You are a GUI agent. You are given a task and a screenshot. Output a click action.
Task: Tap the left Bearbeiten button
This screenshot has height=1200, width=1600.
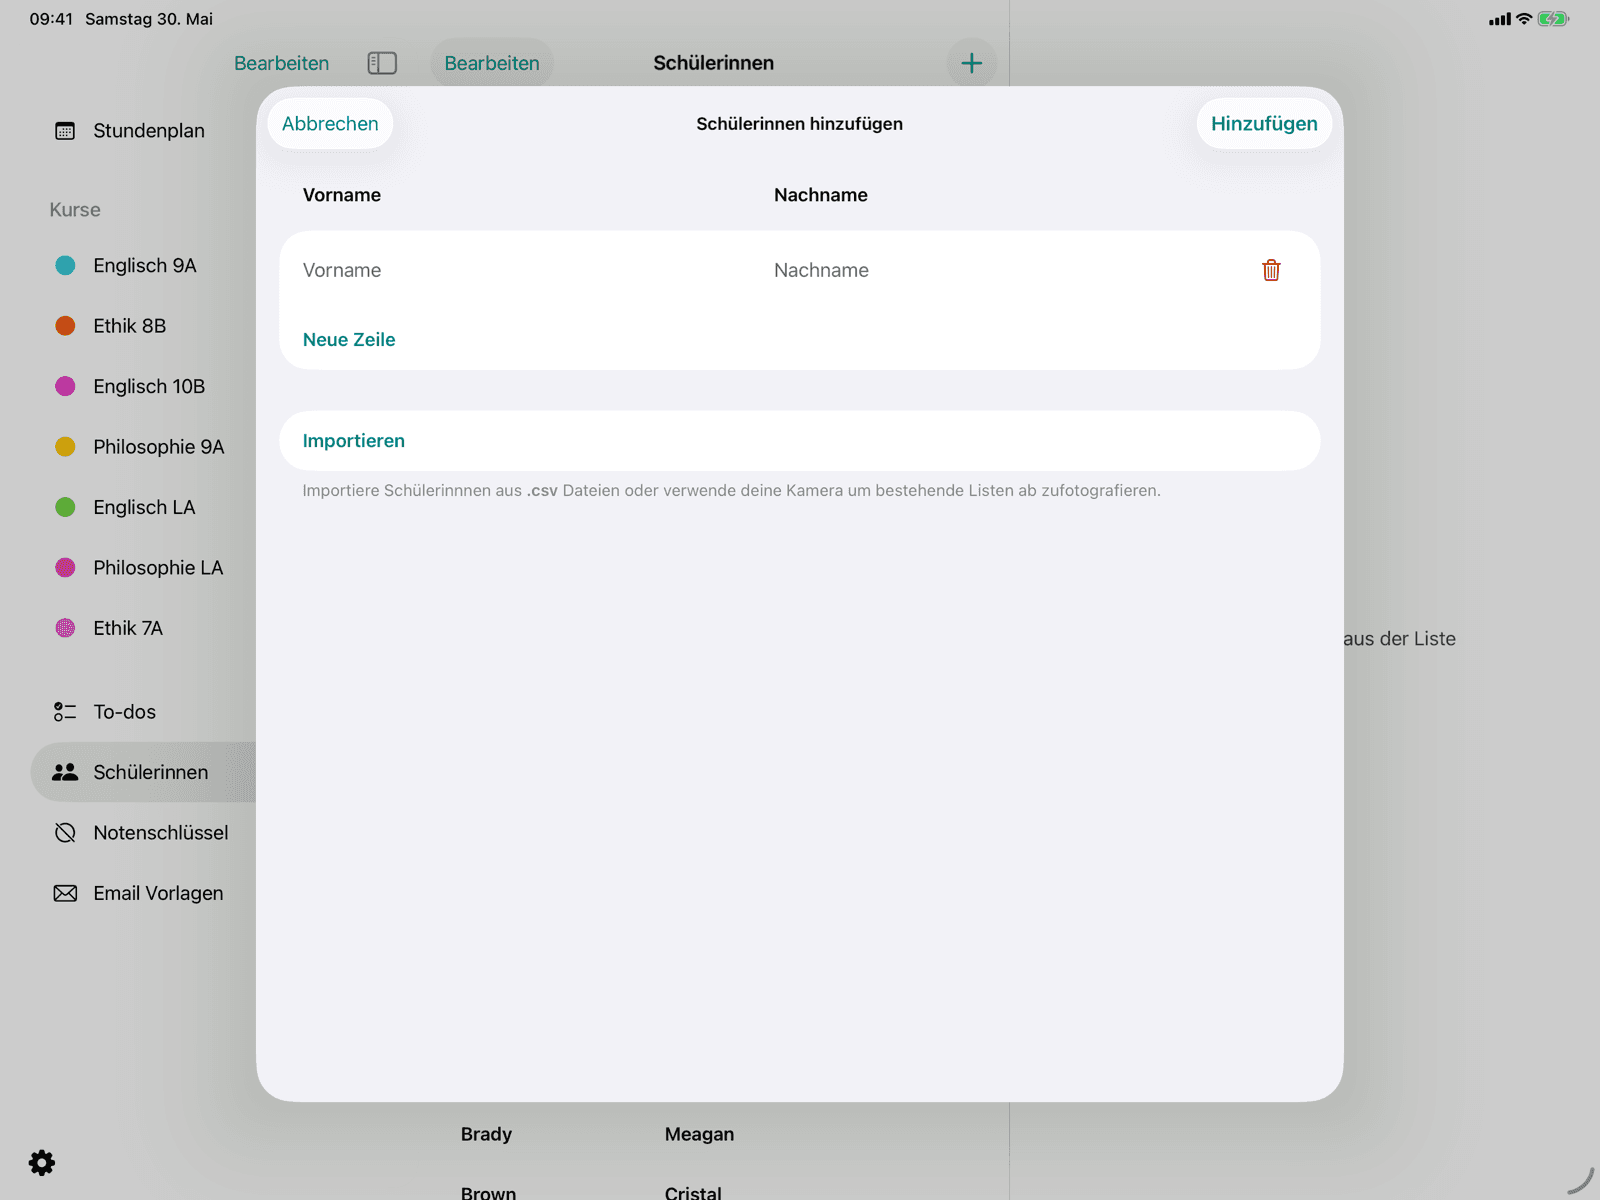[x=281, y=63]
